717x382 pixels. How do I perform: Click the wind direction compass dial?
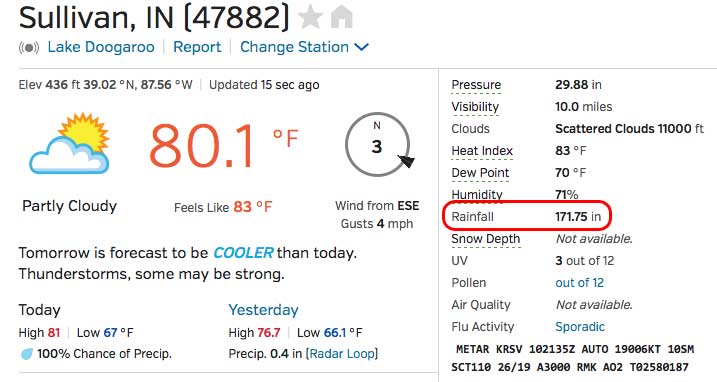click(x=378, y=145)
